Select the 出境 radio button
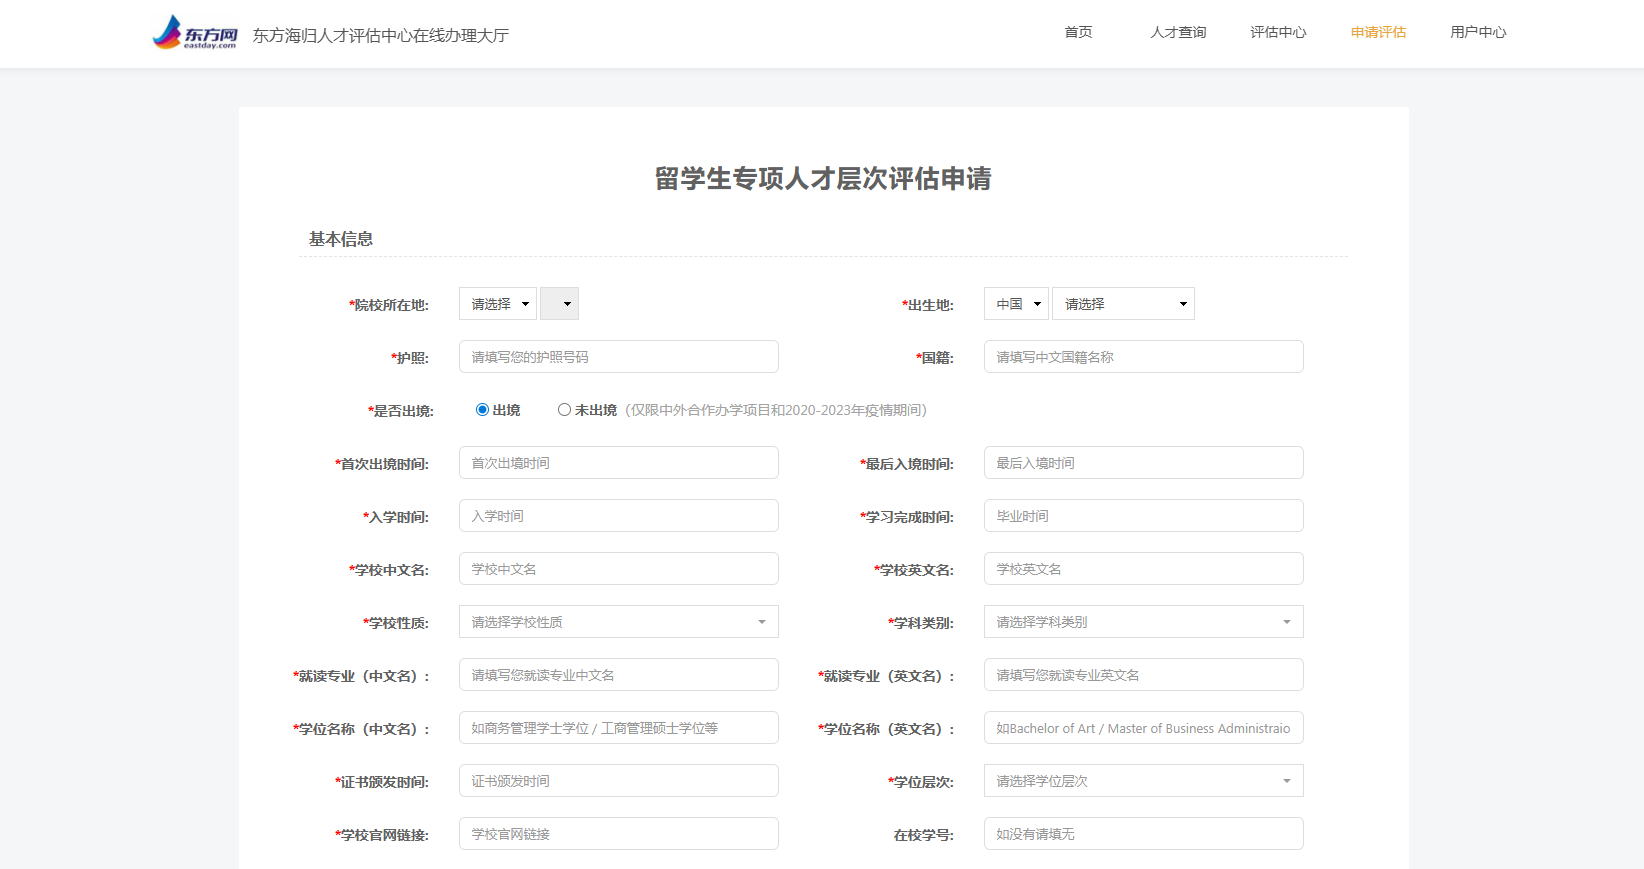Screen dimensions: 1644x869 tap(483, 410)
